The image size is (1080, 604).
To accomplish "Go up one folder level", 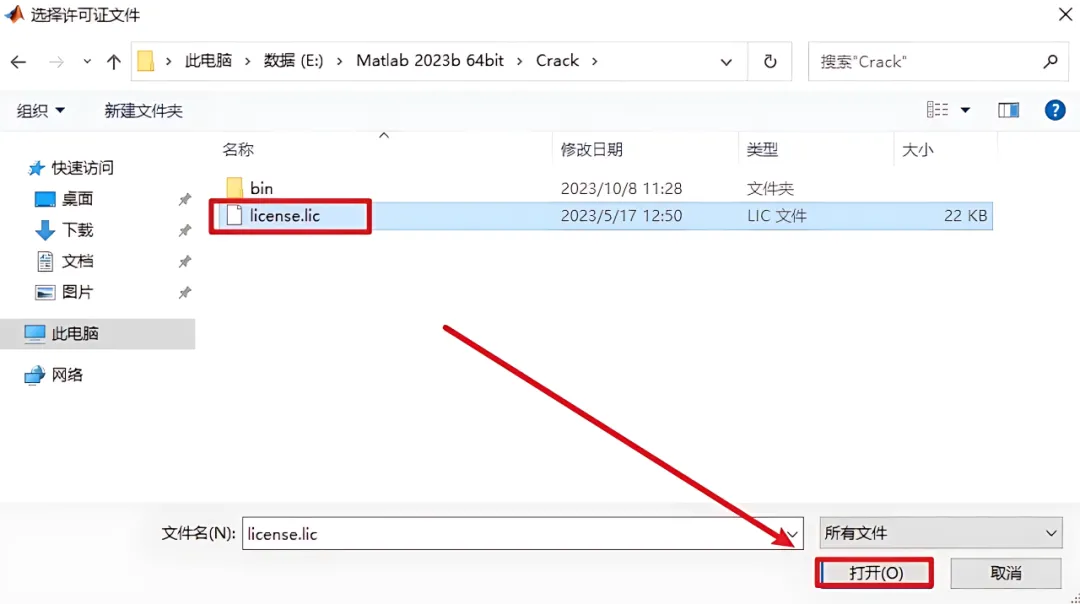I will [x=114, y=62].
